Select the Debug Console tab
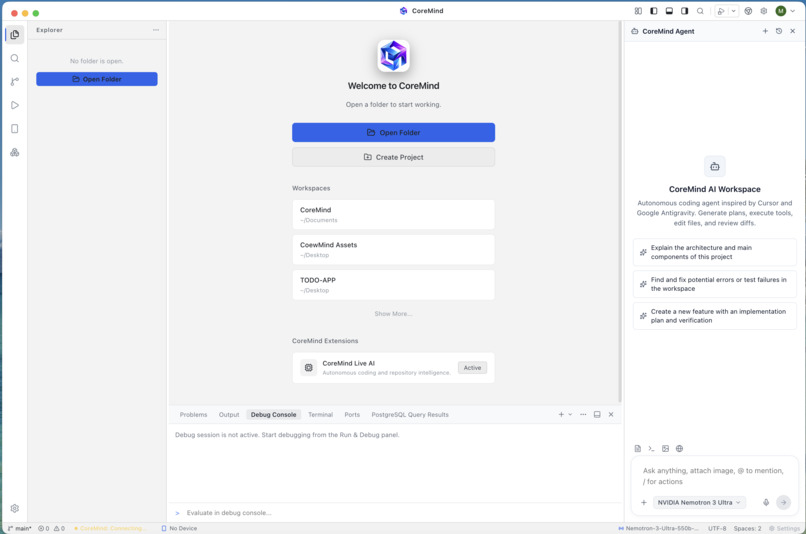Viewport: 806px width, 534px height. click(273, 414)
